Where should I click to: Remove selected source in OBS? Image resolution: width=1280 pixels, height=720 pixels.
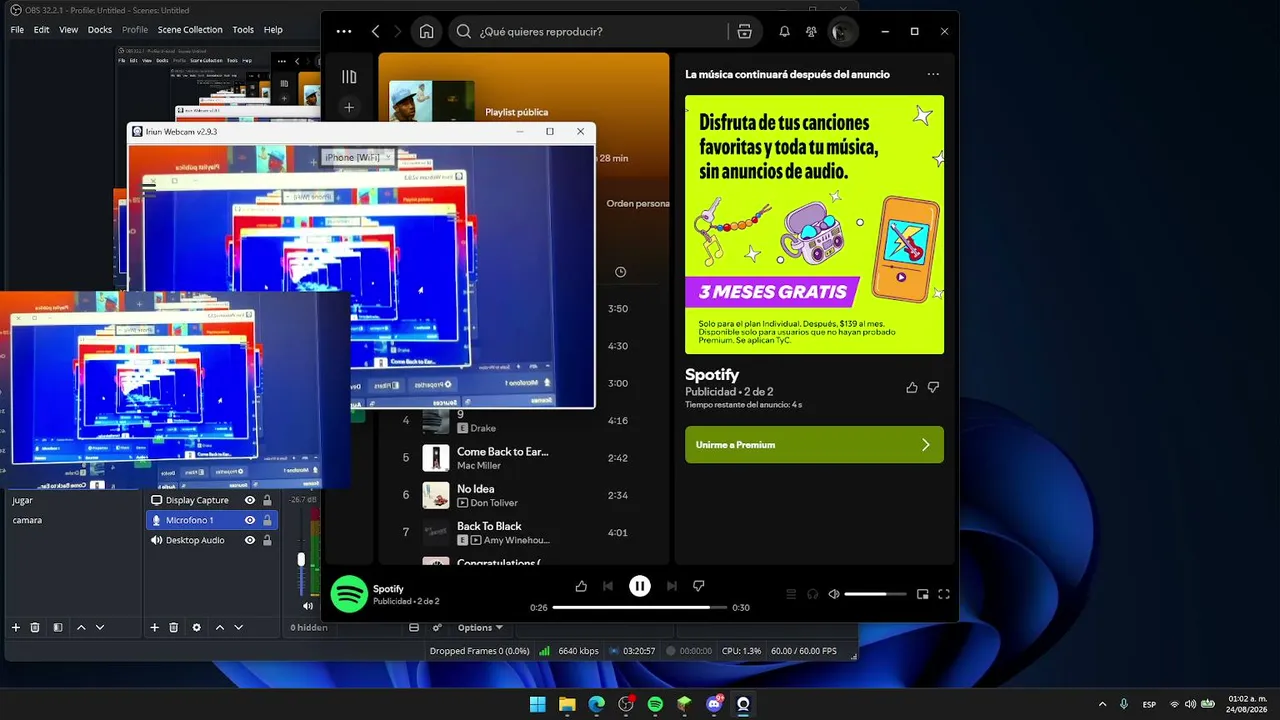173,628
